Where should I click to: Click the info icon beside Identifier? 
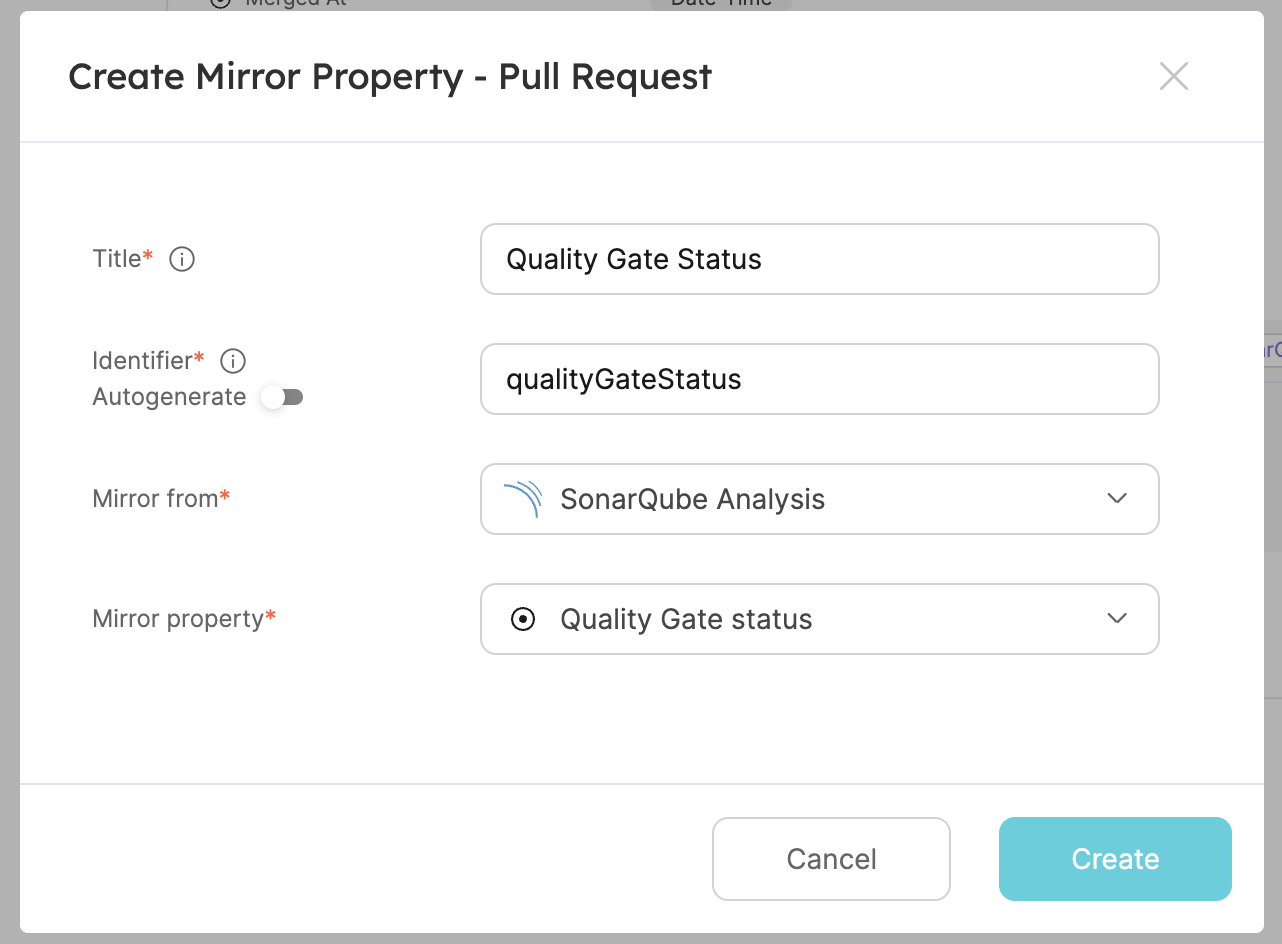233,361
